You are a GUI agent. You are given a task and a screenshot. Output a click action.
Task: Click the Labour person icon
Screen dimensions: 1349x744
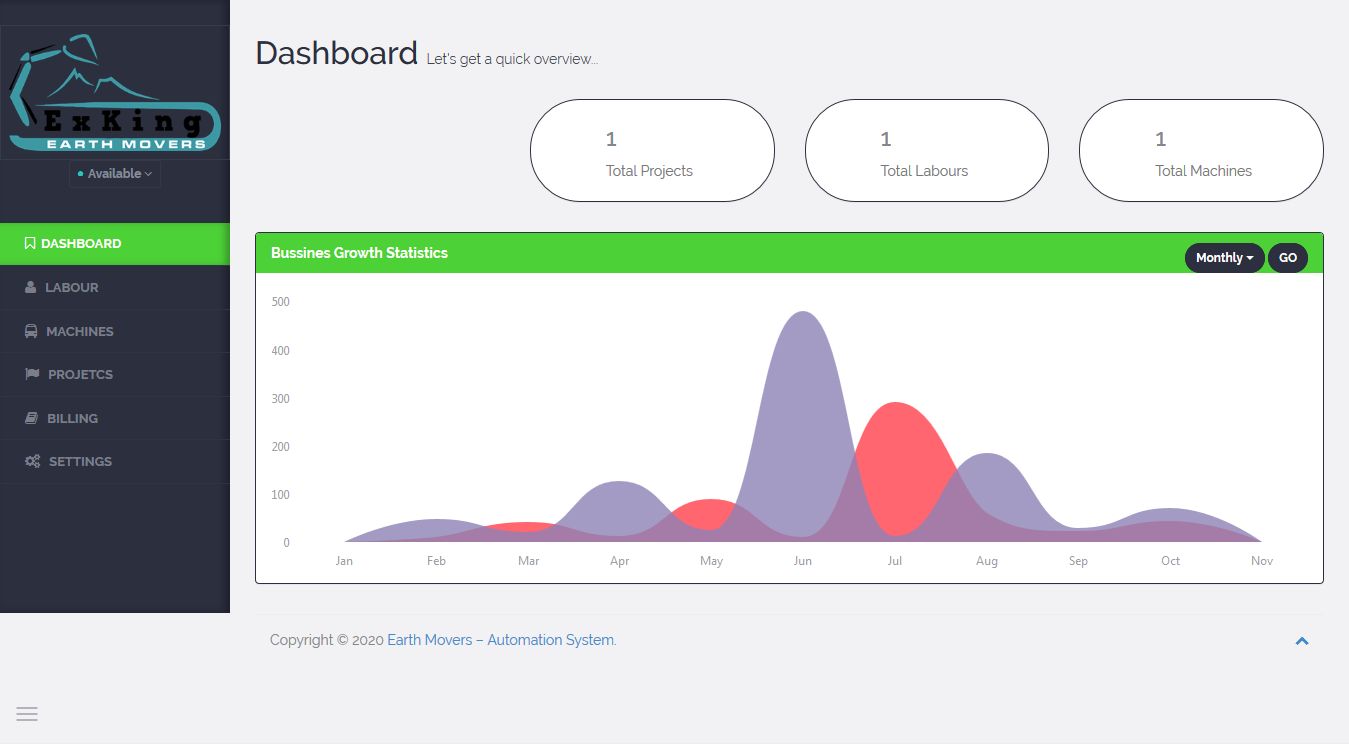pos(31,288)
